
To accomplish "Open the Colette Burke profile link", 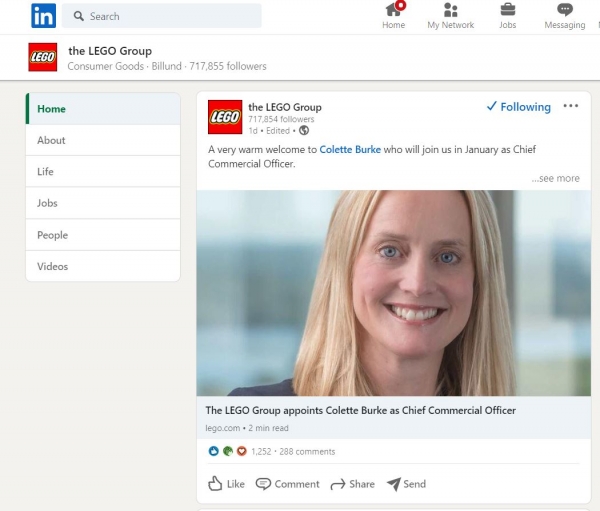I will tap(350, 149).
